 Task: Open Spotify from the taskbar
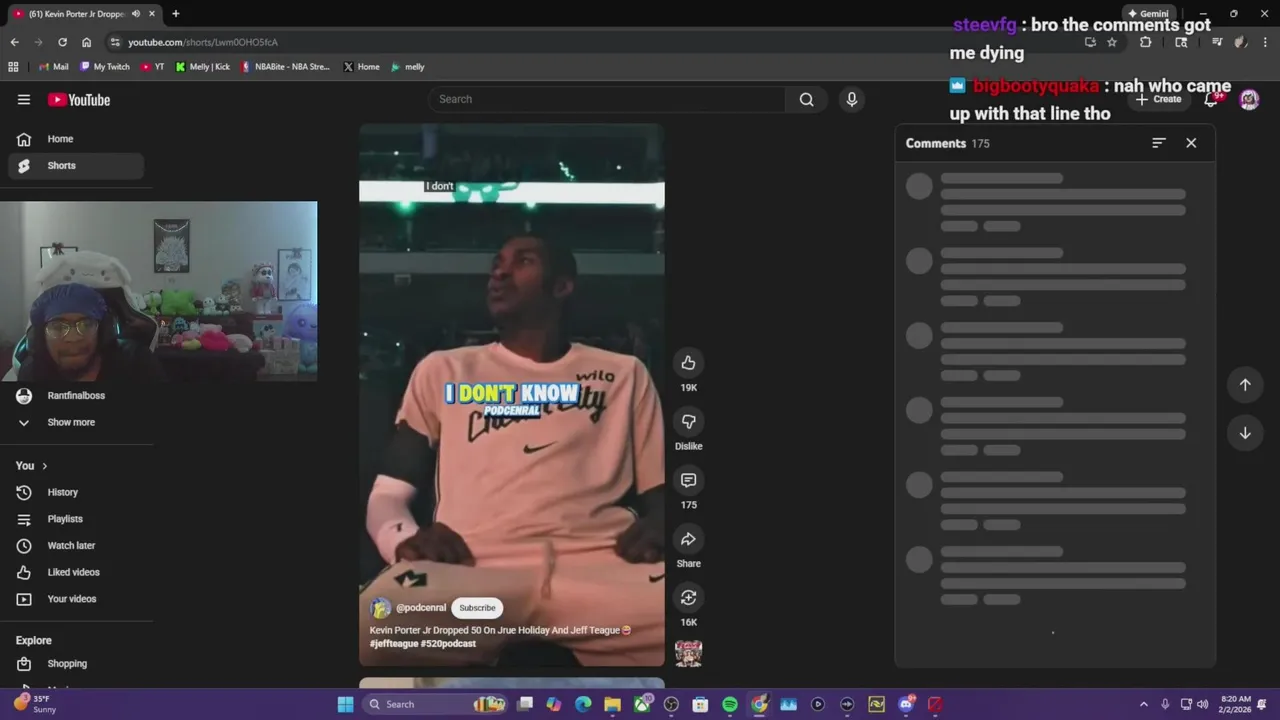tap(730, 704)
